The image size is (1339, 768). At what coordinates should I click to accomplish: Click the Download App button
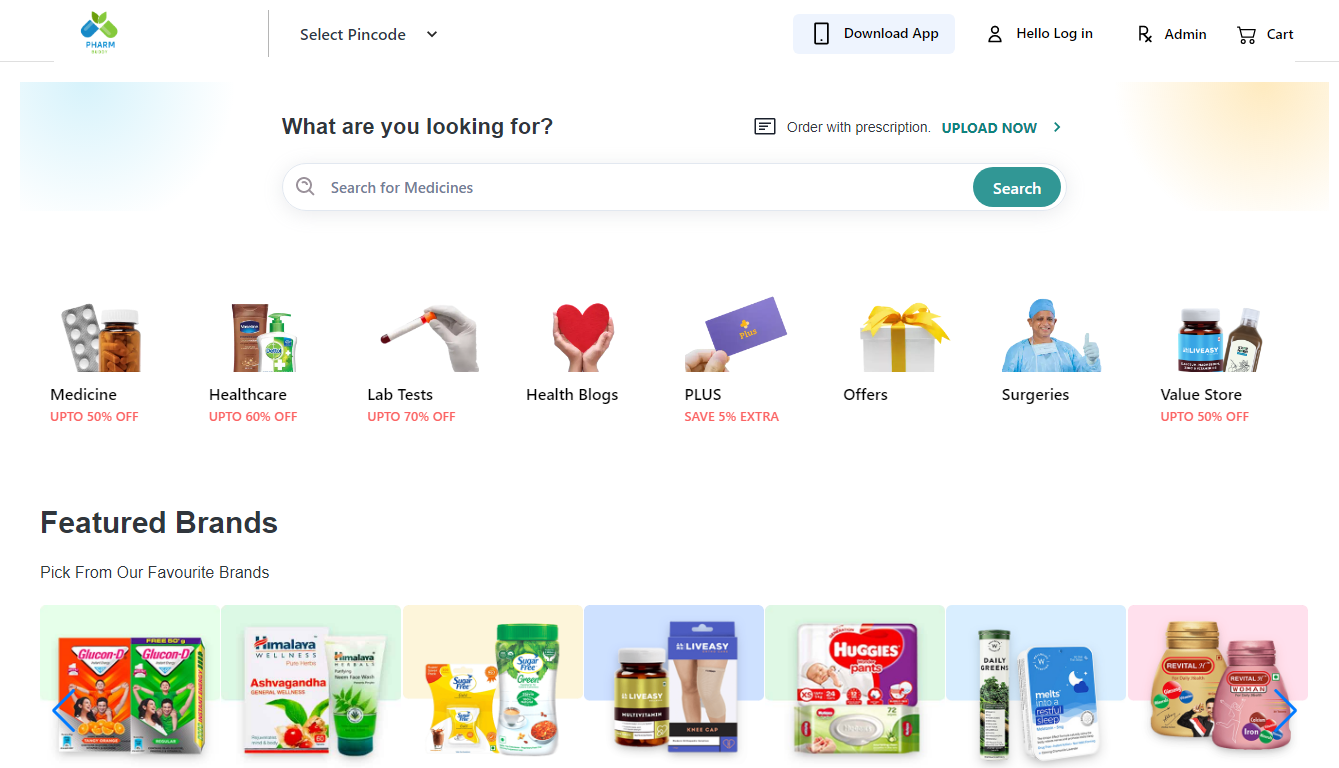(x=873, y=34)
